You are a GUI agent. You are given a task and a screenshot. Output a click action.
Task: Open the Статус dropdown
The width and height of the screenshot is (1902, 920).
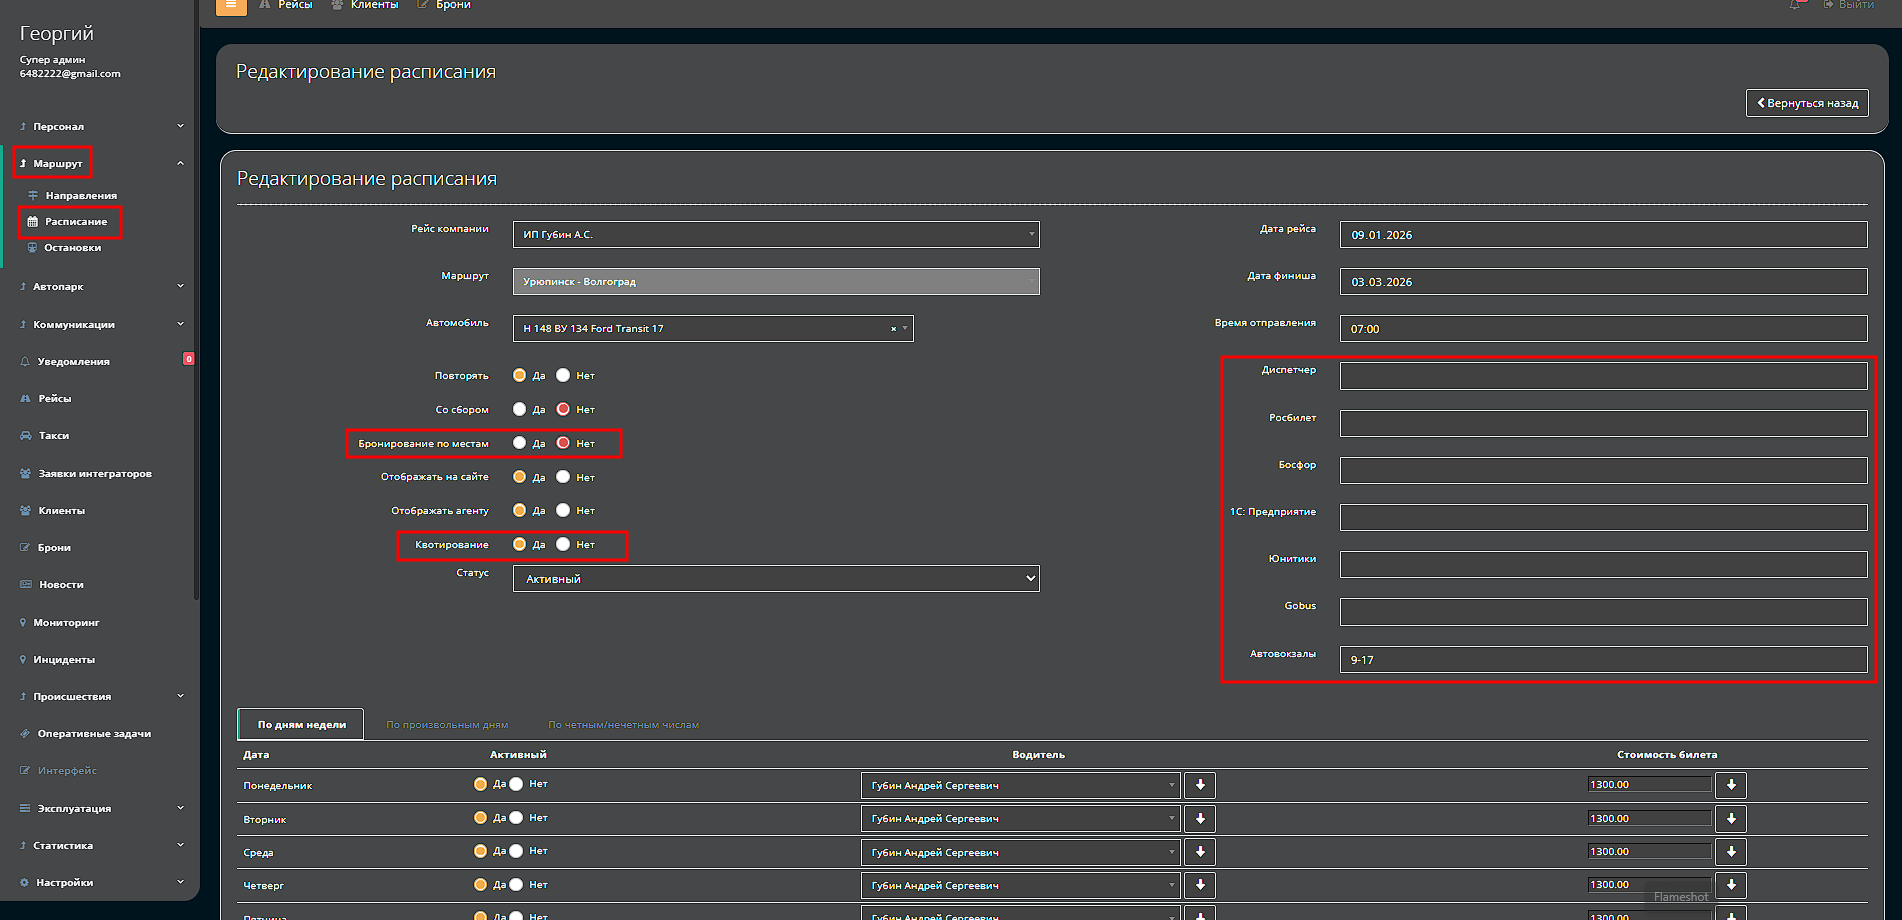(x=775, y=579)
